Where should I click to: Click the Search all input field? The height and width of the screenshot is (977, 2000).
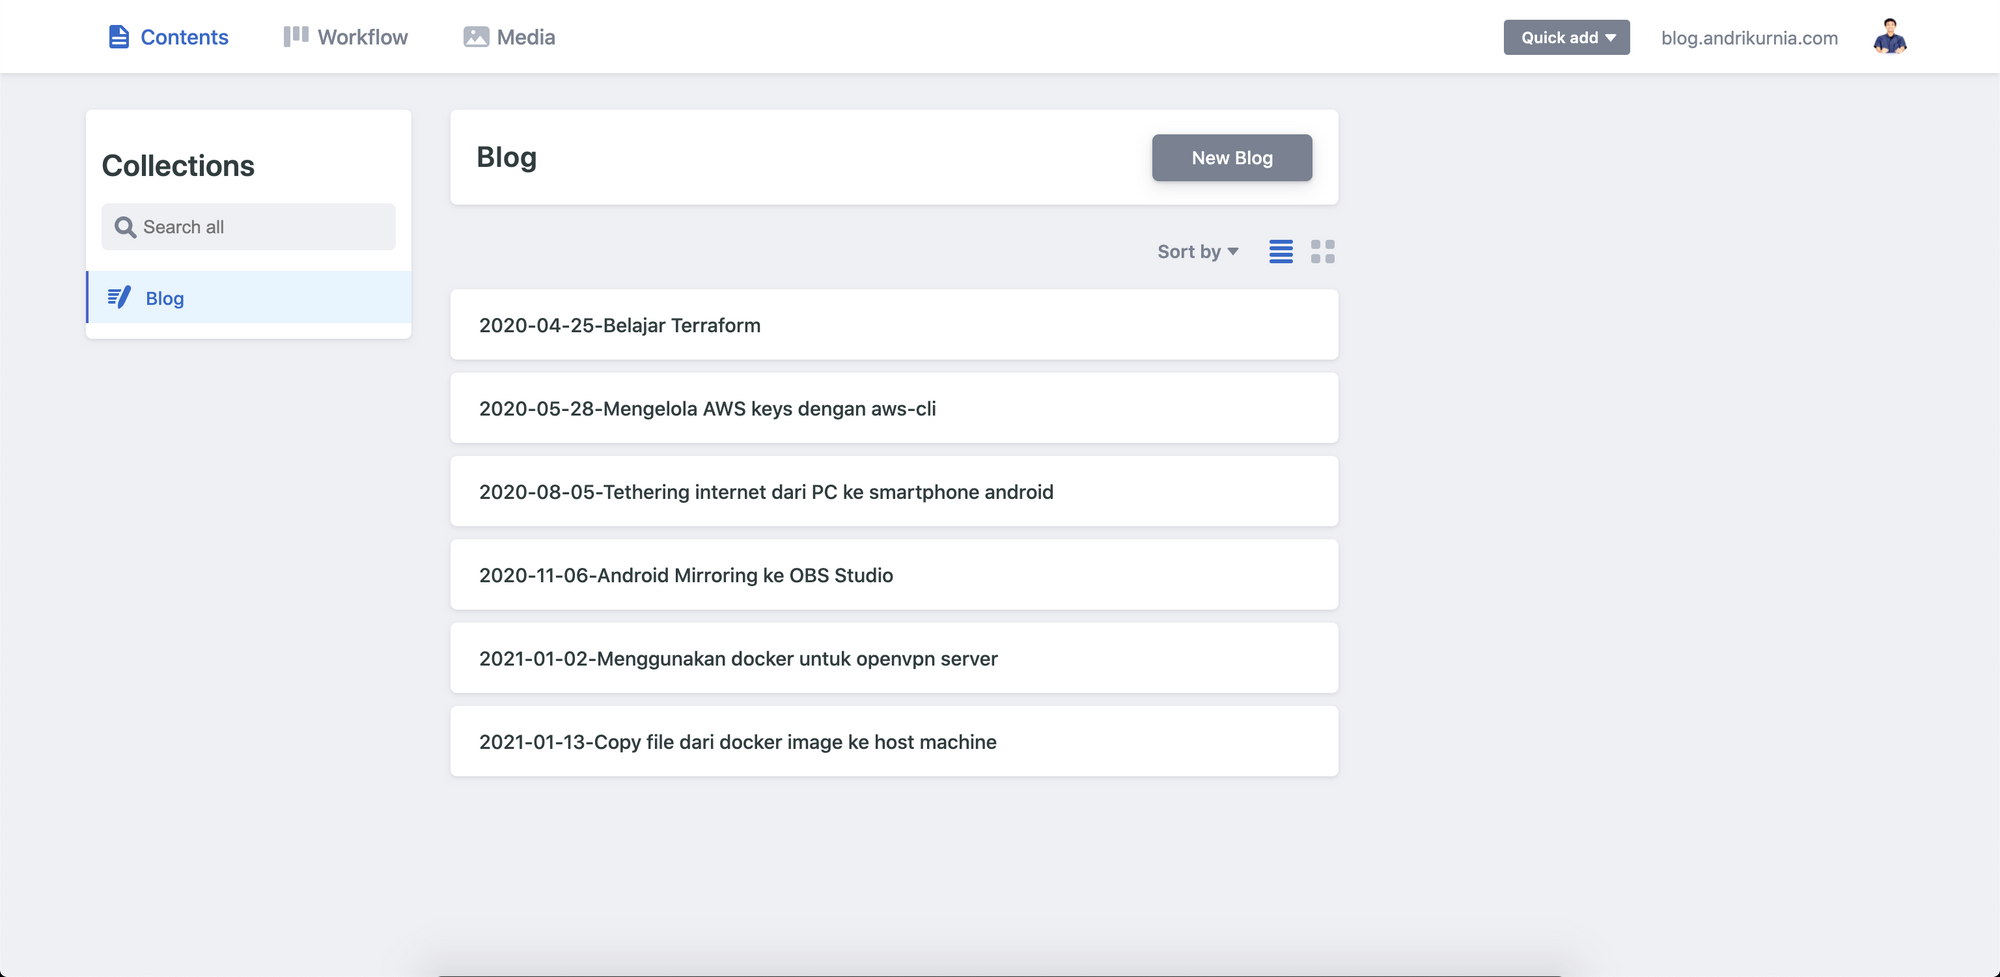coord(248,226)
